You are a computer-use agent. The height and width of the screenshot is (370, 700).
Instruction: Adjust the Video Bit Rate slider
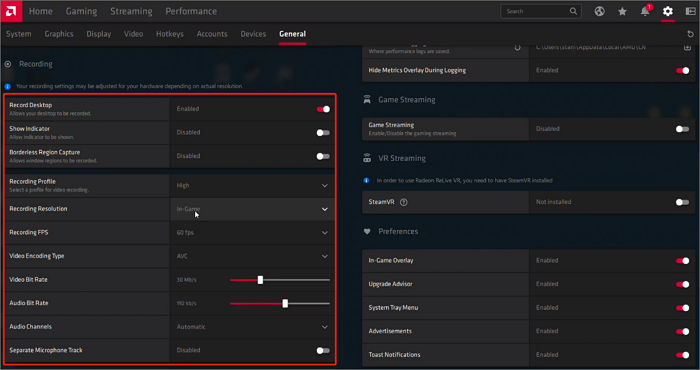(260, 280)
